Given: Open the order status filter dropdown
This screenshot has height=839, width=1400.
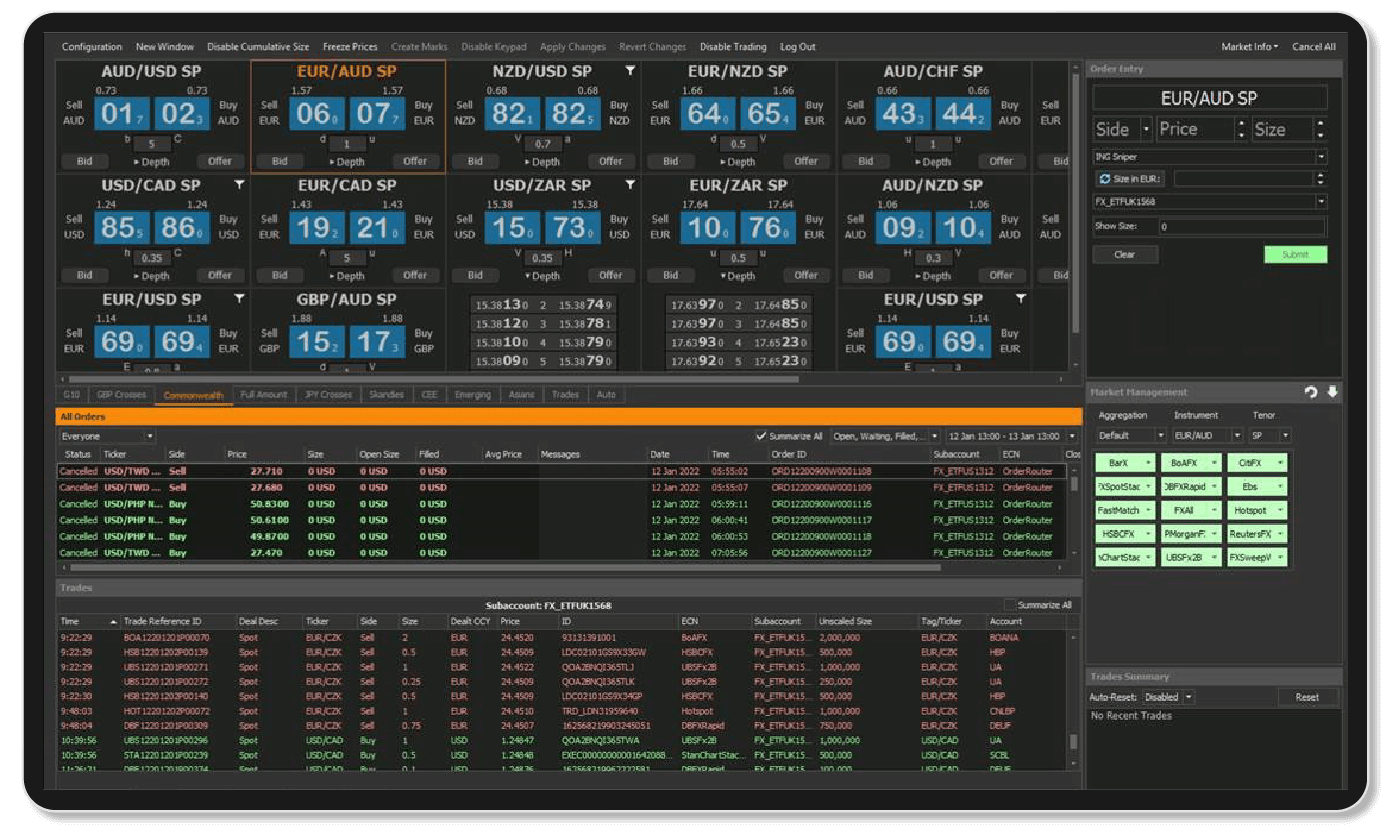Looking at the screenshot, I should (885, 436).
